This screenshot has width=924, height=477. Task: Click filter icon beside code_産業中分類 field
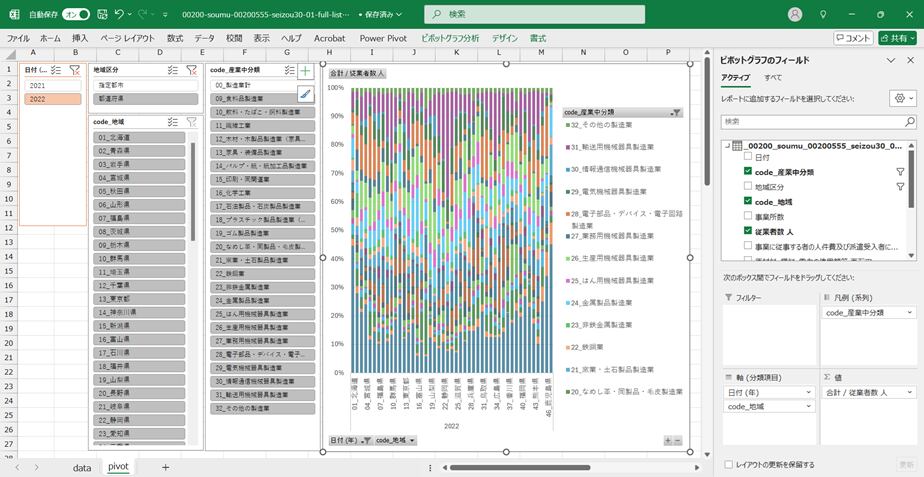pos(900,172)
